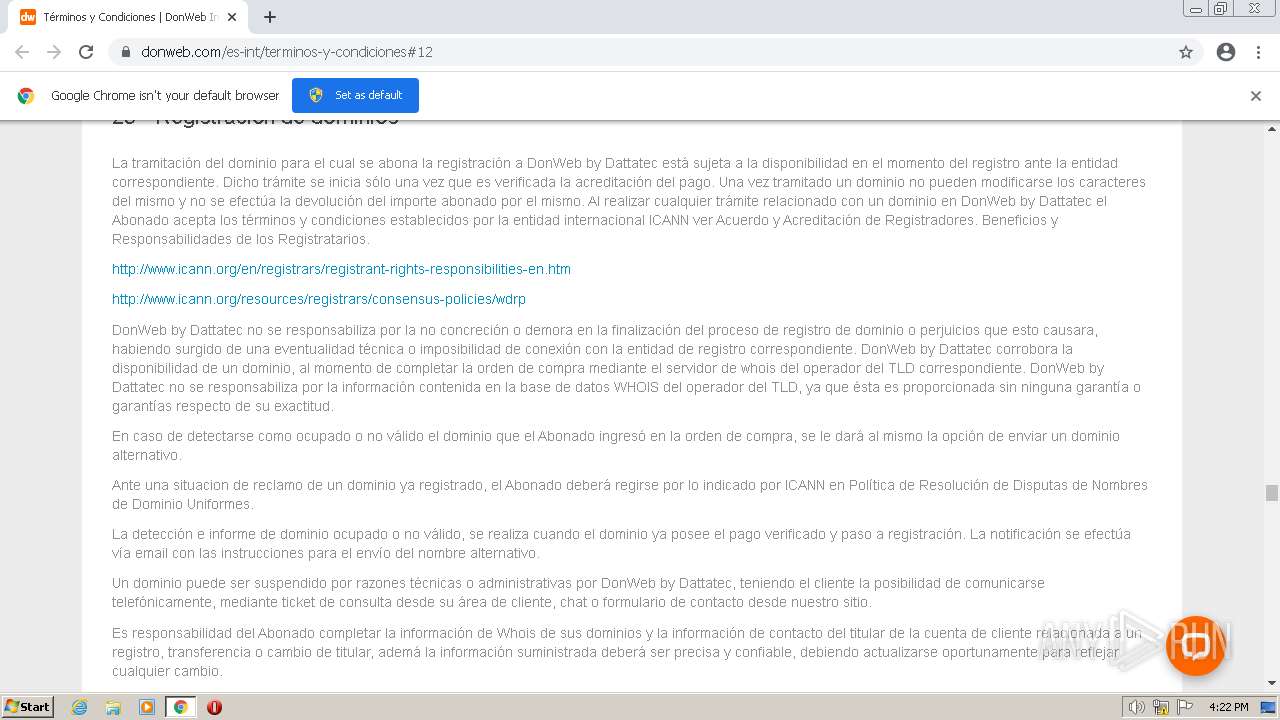Open the ICANN registrant rights responsibilities link
The image size is (1280, 720).
click(341, 269)
